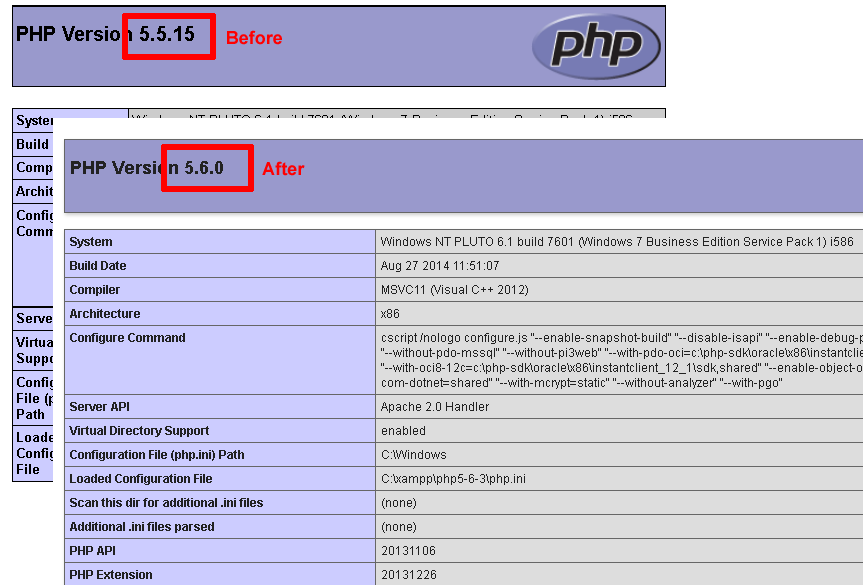863x585 pixels.
Task: Click the PHP Version 5.6.0 heading
Action: click(146, 167)
